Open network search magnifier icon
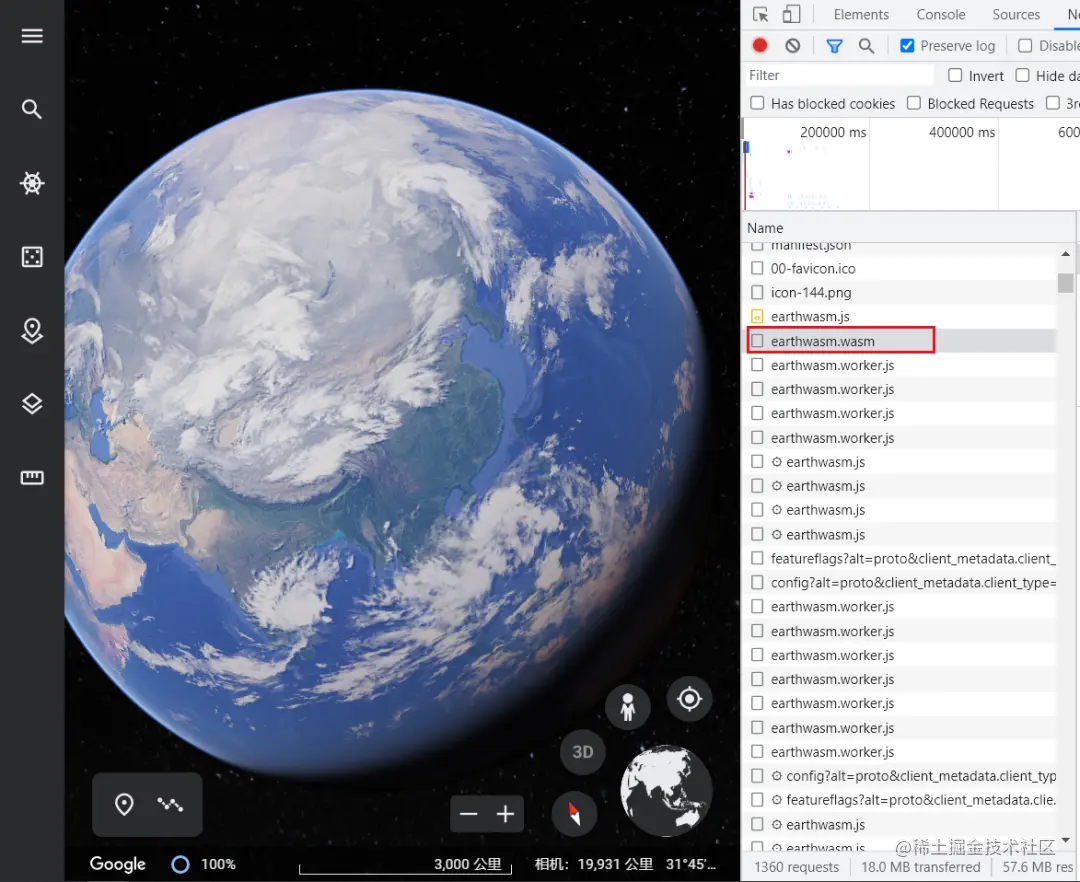 pos(866,45)
